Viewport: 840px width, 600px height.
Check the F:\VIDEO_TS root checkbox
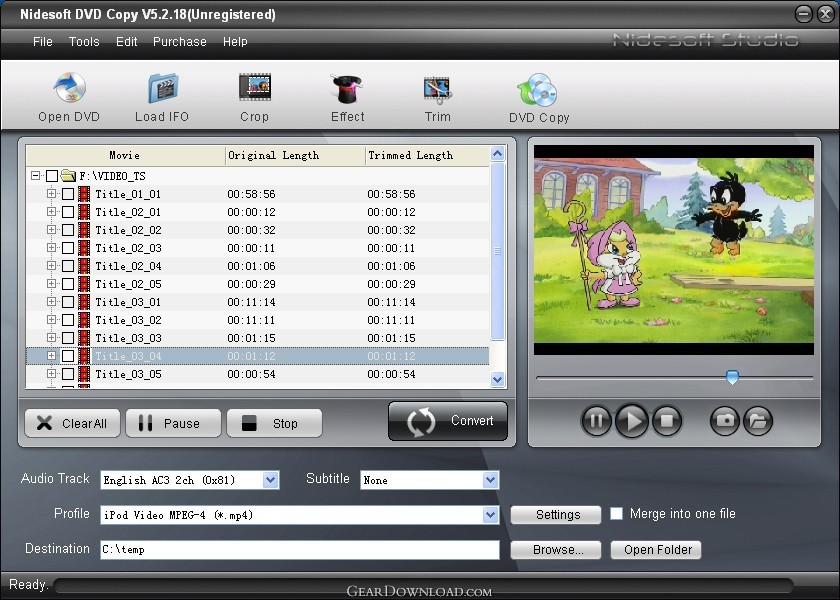click(x=51, y=176)
